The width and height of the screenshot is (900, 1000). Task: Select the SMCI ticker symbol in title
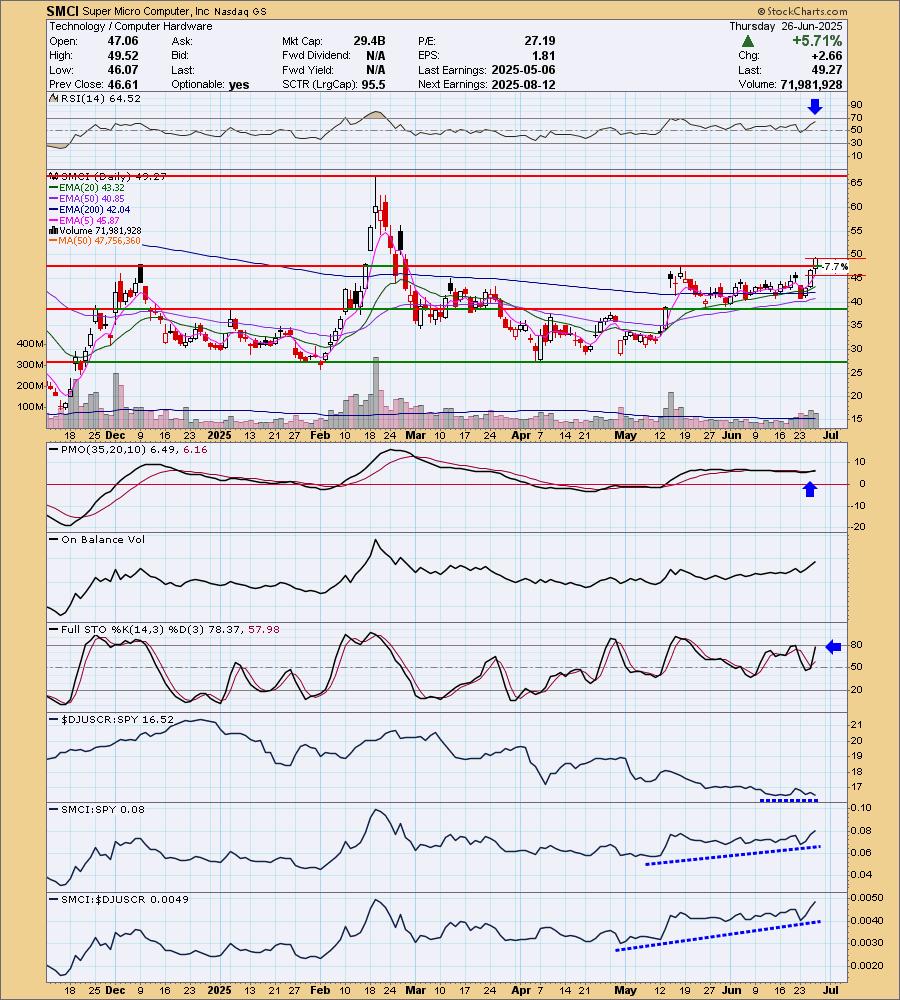point(63,11)
